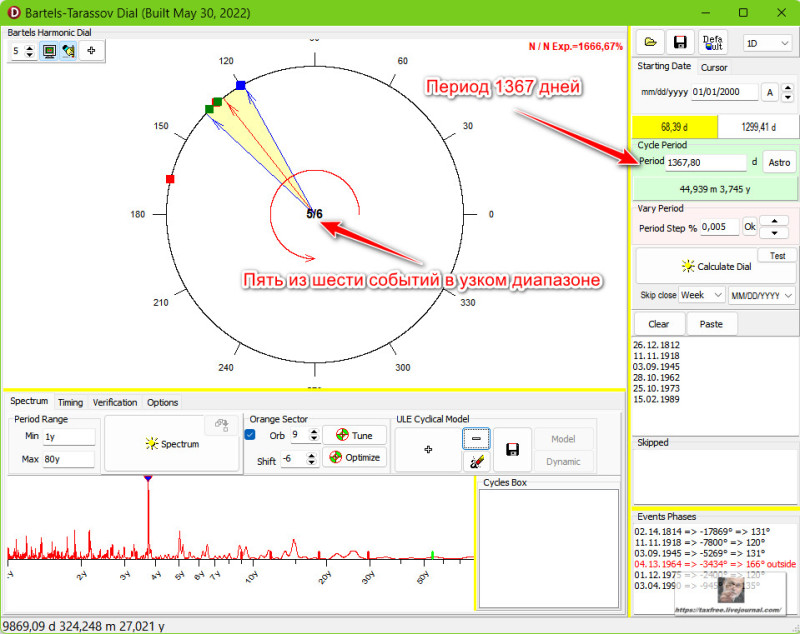Decrease the Shift value spinner

(x=311, y=463)
